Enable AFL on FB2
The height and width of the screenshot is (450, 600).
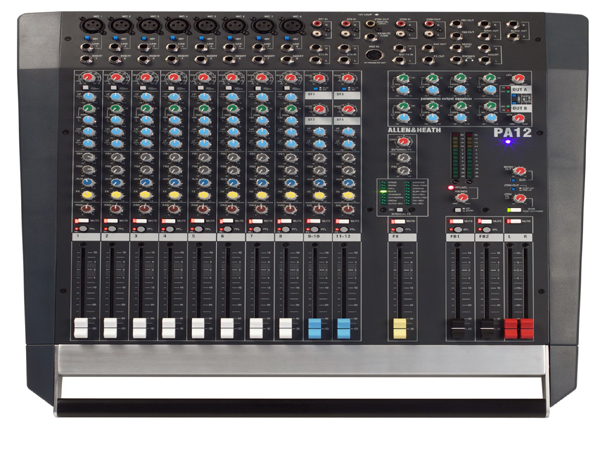(486, 229)
